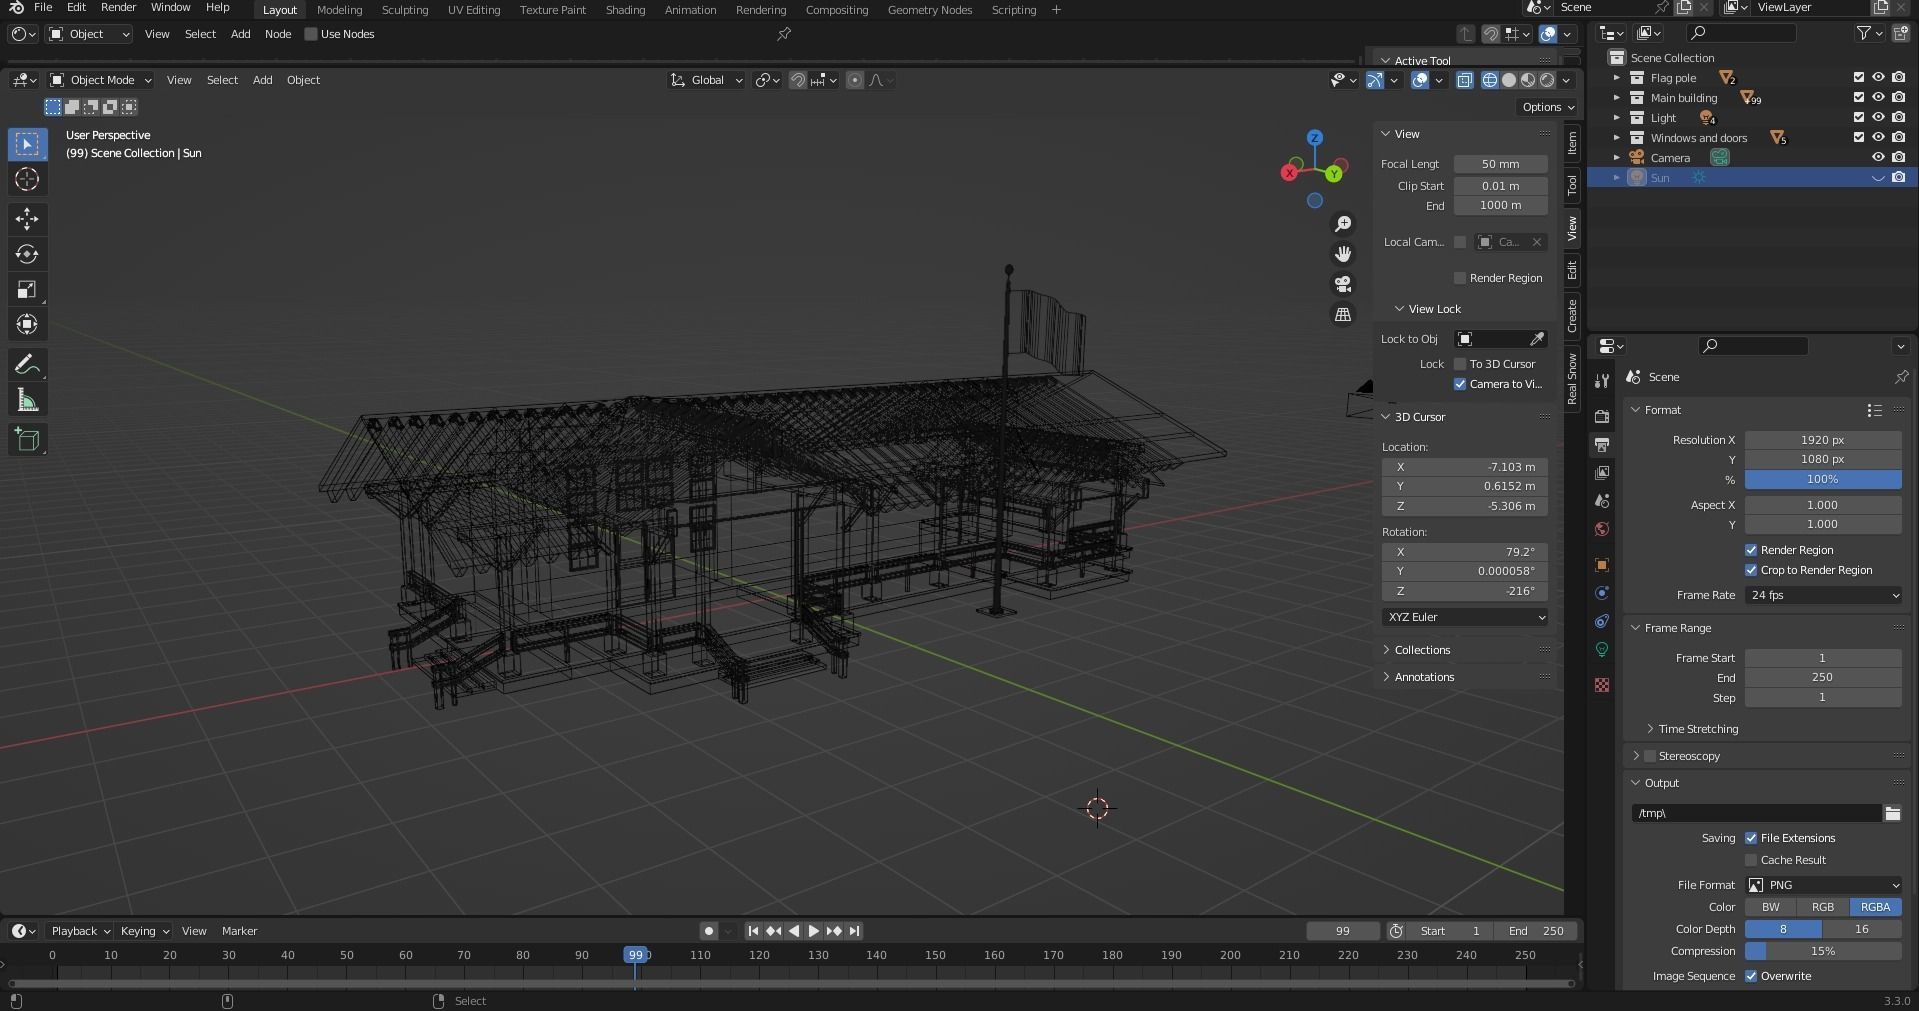
Task: Select the Add Cube tool
Action: pos(27,439)
